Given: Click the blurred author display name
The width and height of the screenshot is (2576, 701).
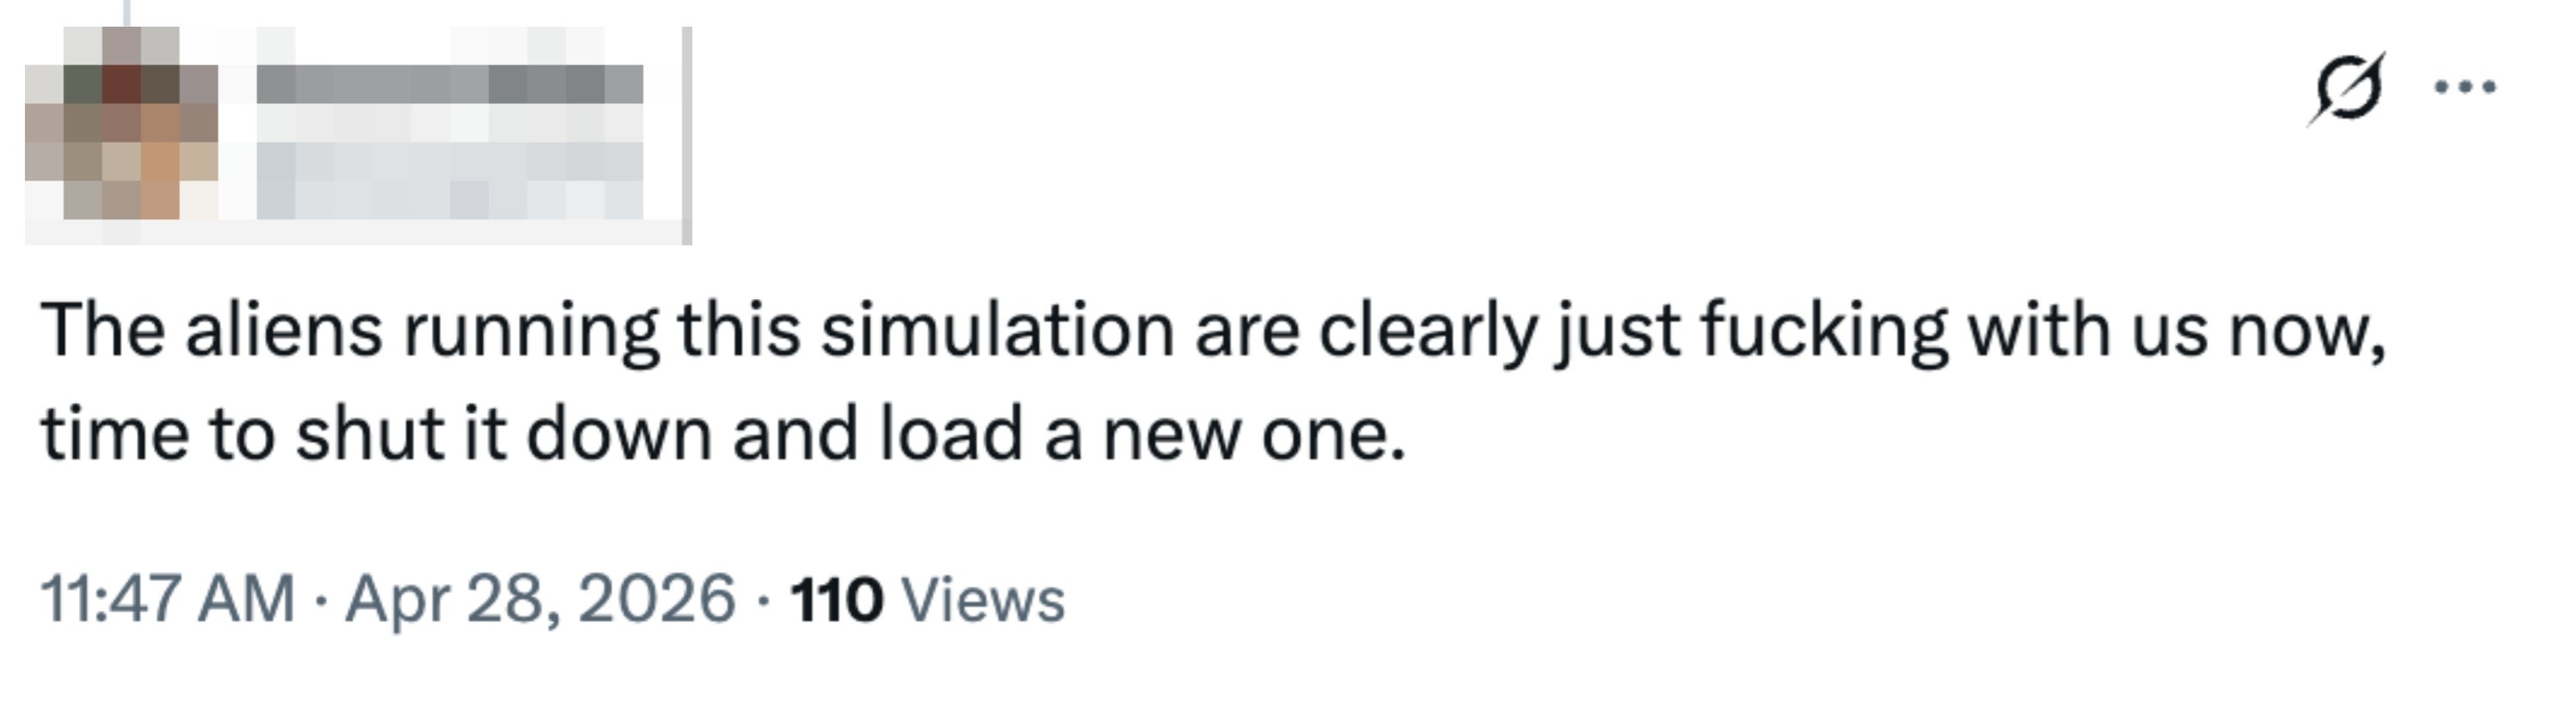Looking at the screenshot, I should point(450,84).
